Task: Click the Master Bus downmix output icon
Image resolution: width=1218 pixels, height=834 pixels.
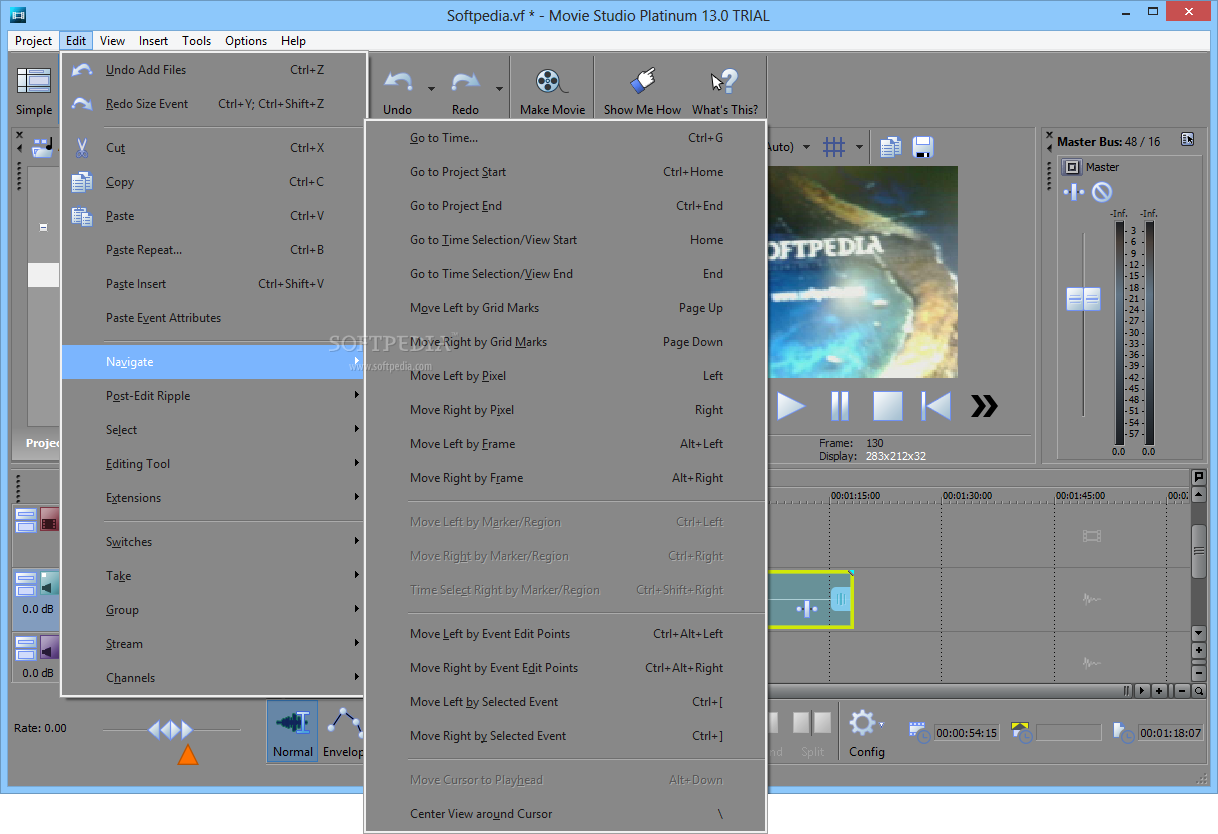Action: coord(1073,192)
